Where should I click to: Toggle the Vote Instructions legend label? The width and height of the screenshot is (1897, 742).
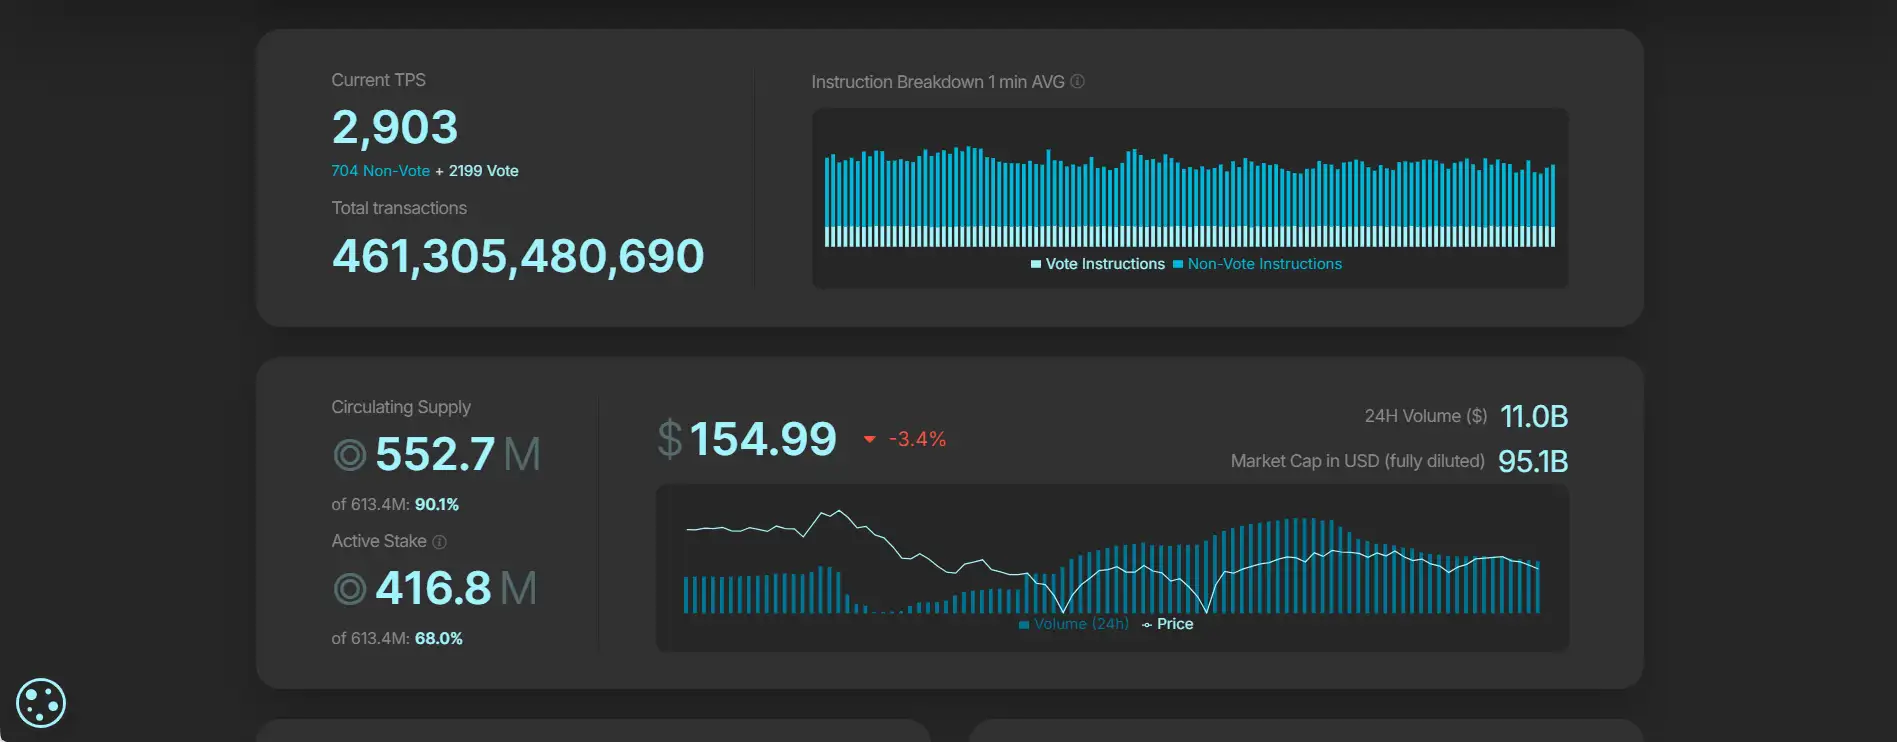coord(1104,264)
